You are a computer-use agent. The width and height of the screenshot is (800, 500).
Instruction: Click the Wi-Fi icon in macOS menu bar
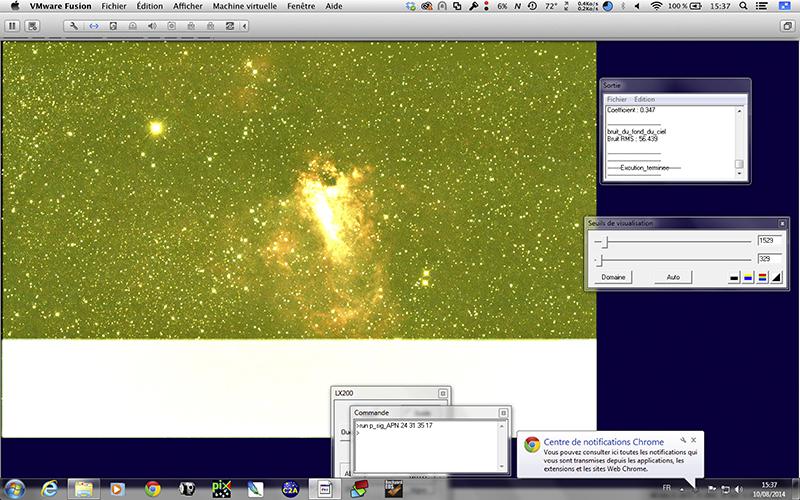(657, 6)
